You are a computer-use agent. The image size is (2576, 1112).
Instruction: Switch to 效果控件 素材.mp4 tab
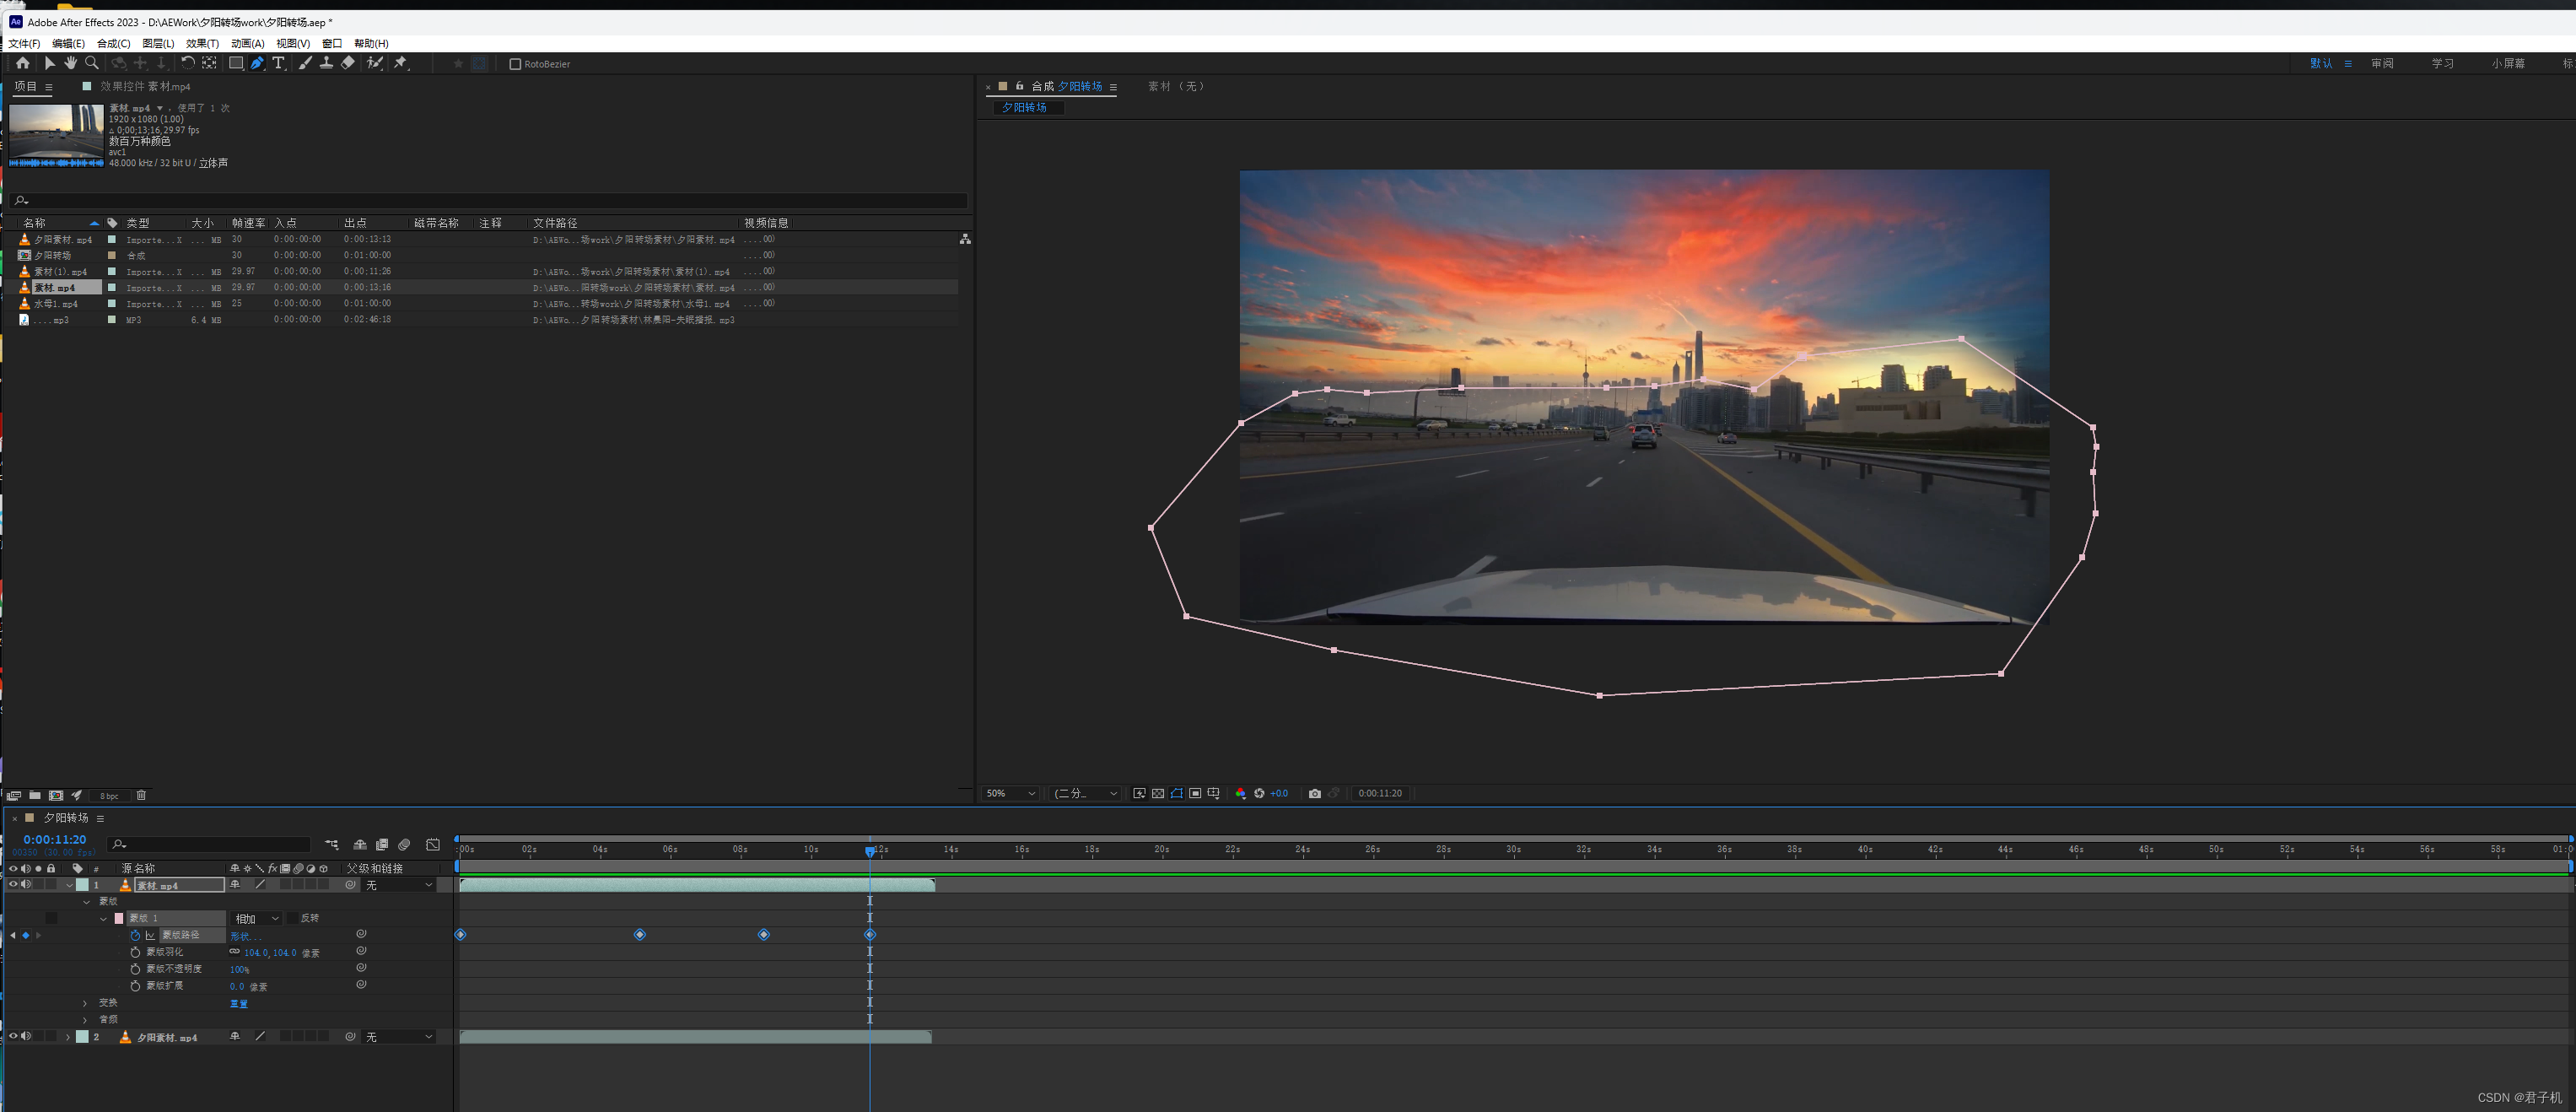(144, 87)
